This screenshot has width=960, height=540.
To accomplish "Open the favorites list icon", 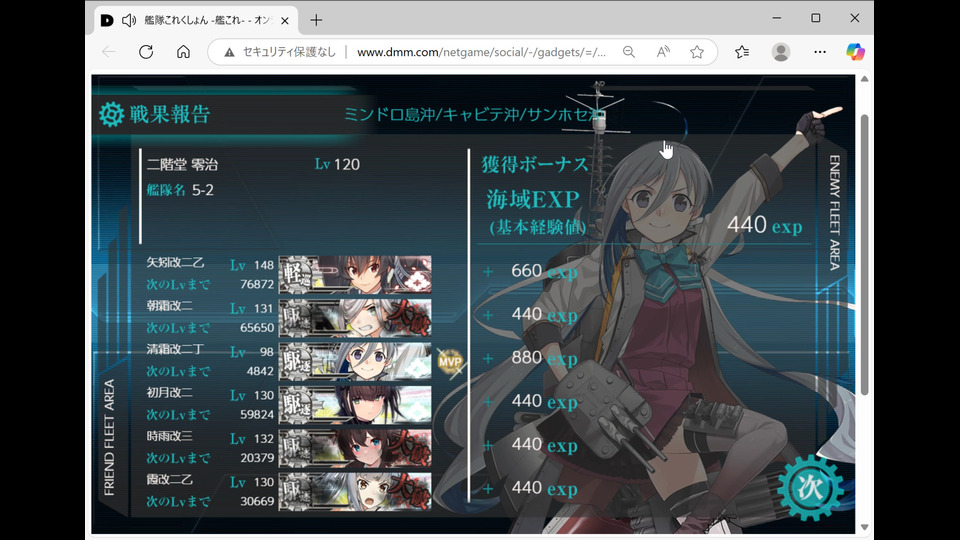I will 742,52.
